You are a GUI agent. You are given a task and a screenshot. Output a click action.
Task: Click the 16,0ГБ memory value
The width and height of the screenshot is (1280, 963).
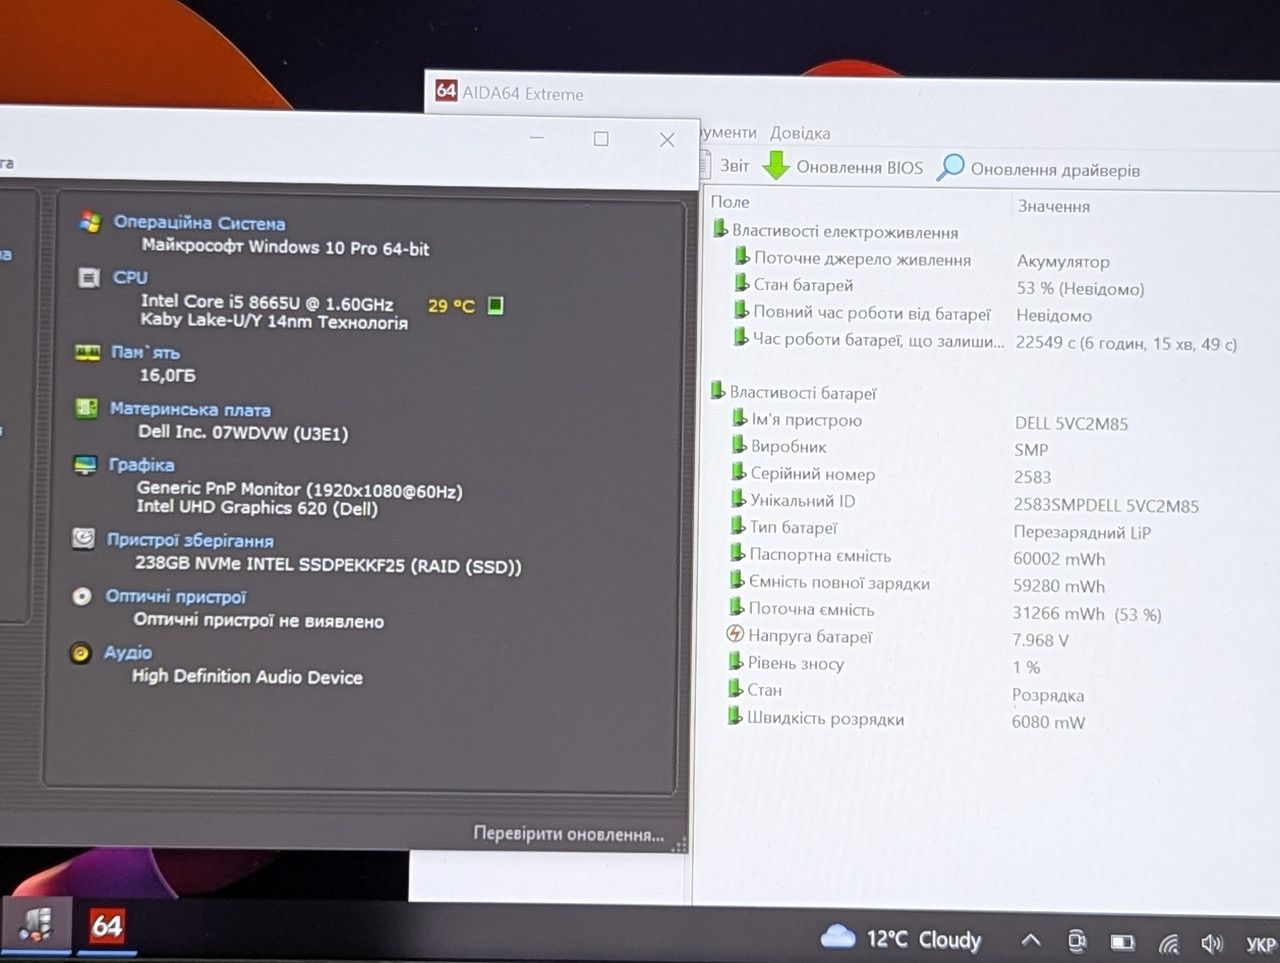pos(168,375)
